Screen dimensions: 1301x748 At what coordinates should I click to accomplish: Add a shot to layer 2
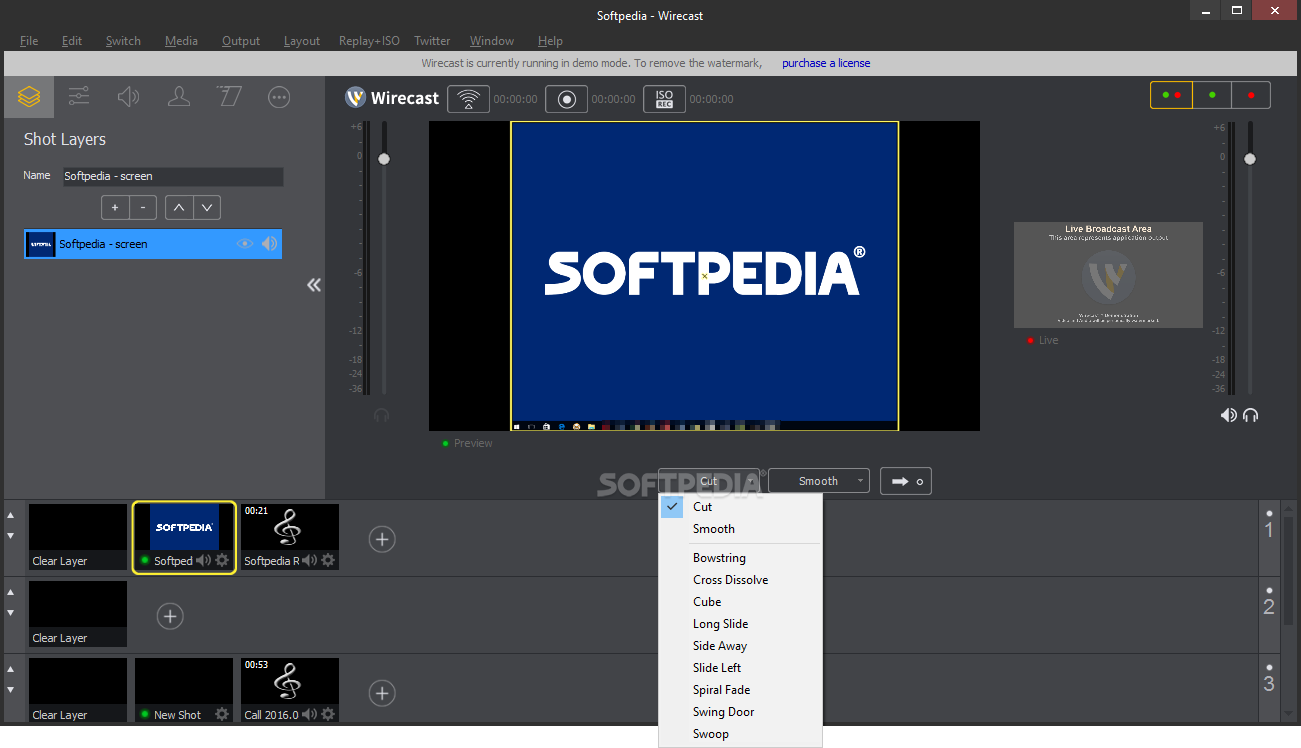pos(170,616)
